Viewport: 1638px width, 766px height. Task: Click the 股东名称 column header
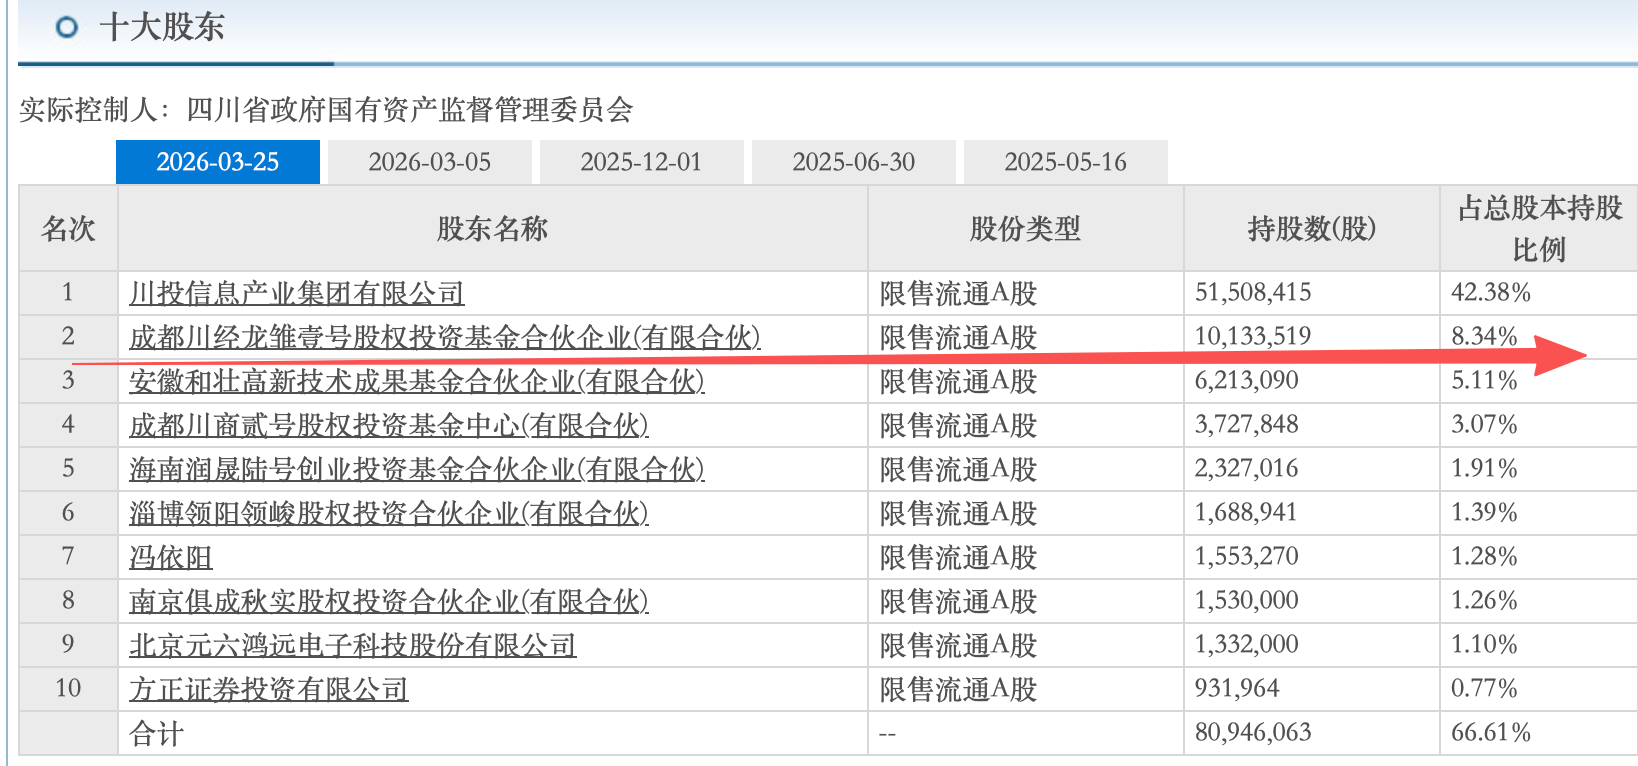pyautogui.click(x=493, y=229)
